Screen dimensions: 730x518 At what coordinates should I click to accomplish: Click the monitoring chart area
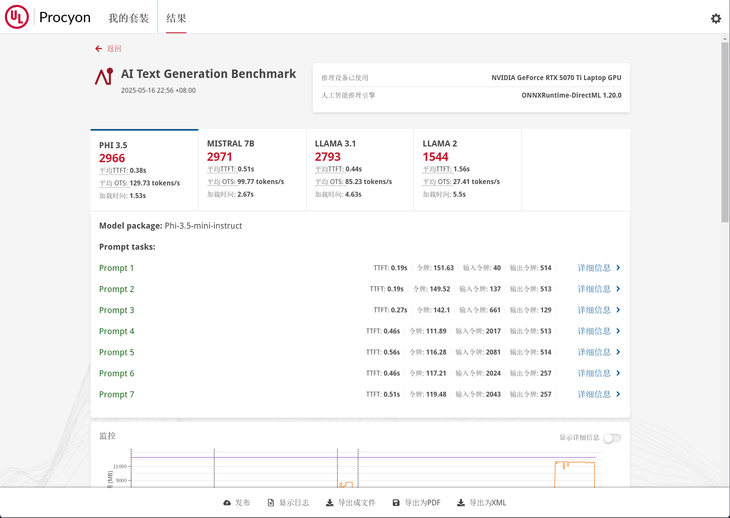(363, 468)
